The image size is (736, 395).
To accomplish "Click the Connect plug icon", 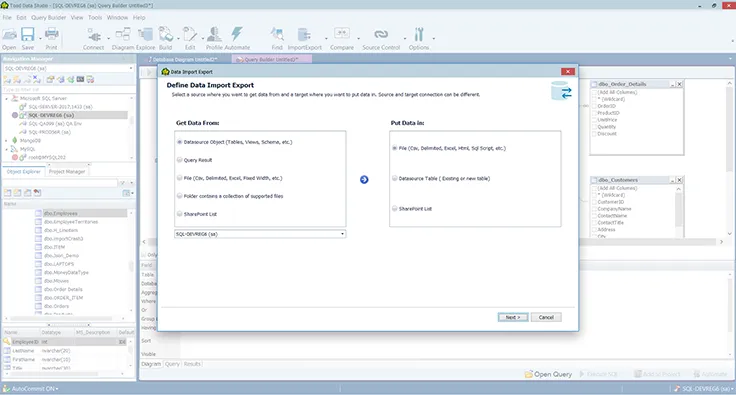I will coord(94,35).
